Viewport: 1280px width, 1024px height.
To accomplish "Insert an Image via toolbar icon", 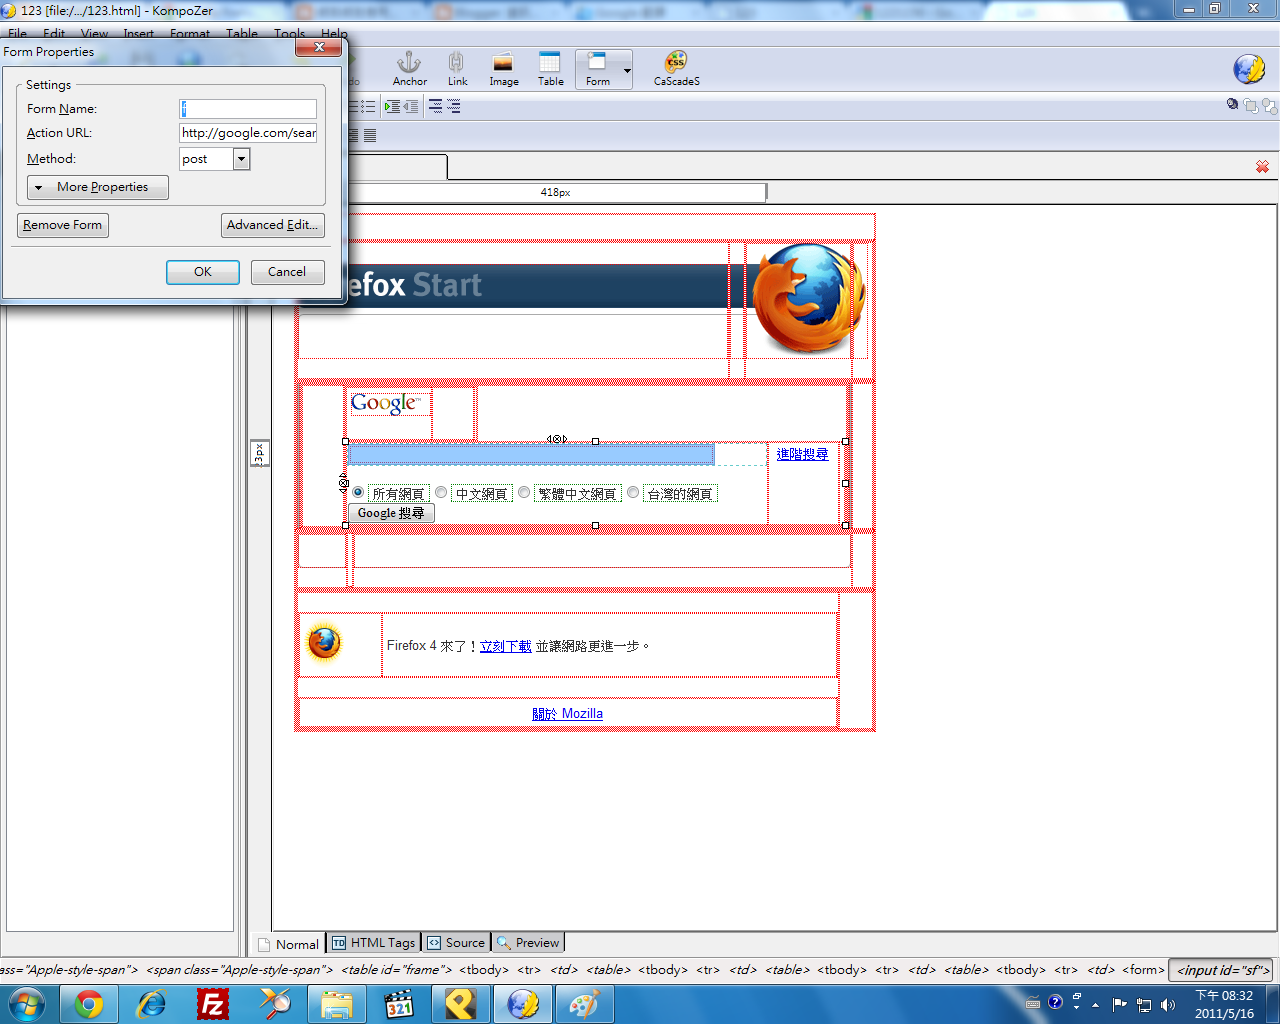I will click(503, 69).
